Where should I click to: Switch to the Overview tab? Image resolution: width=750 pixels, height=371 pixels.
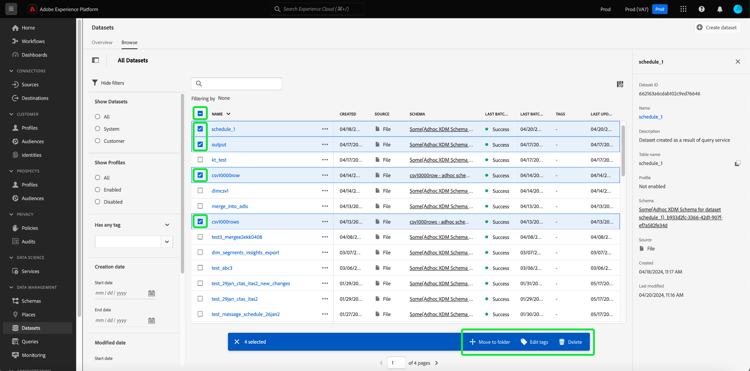102,43
